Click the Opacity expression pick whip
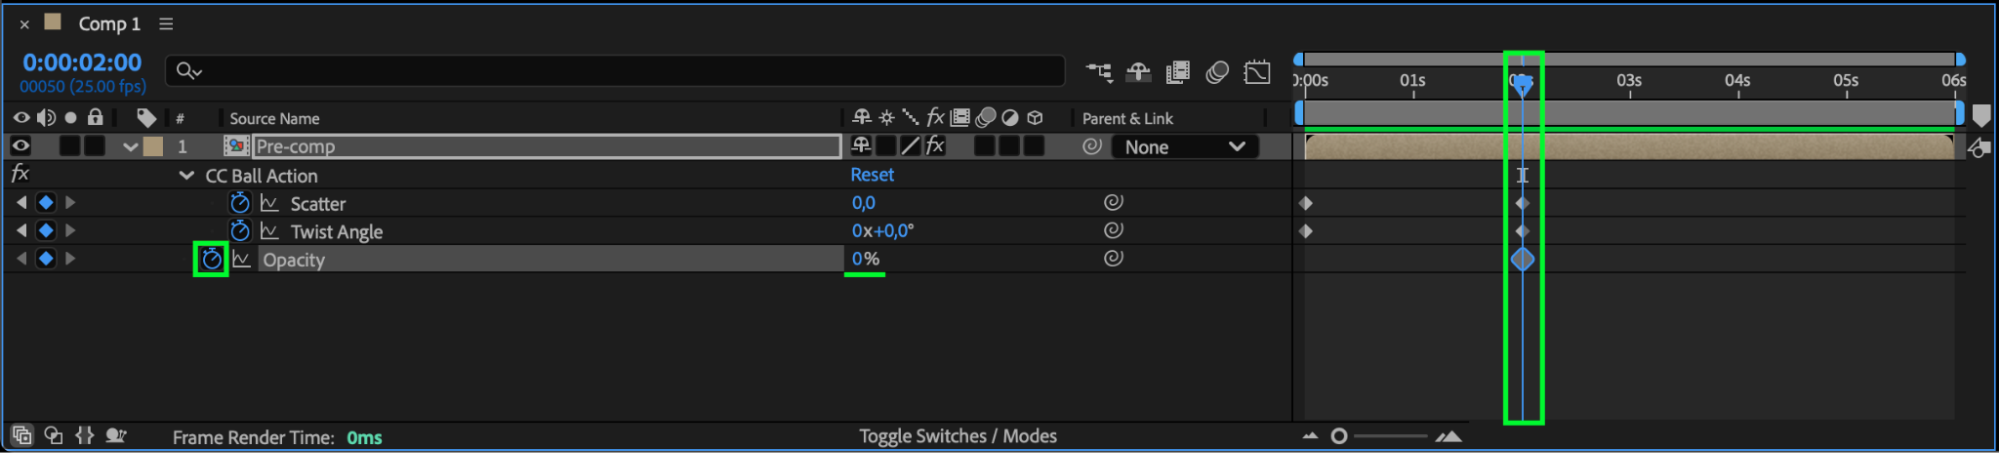 (x=1113, y=258)
